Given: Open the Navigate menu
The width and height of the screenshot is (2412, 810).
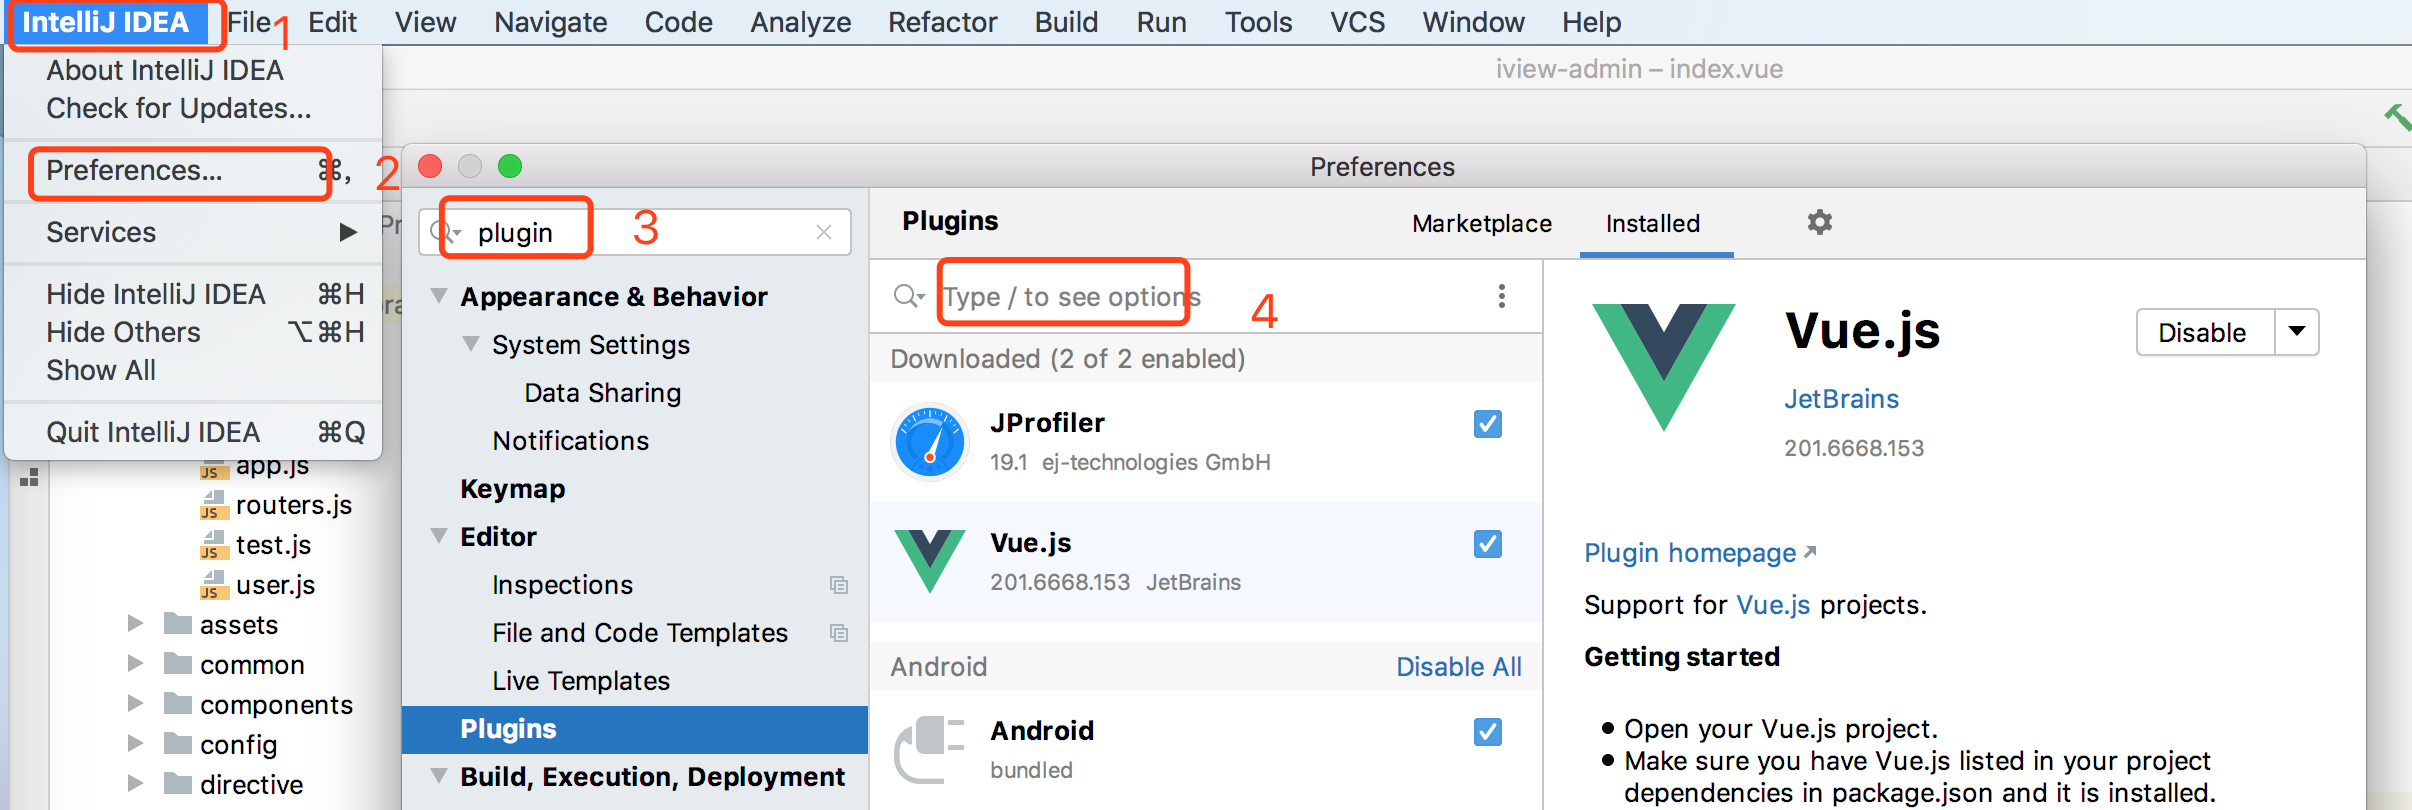Looking at the screenshot, I should coord(550,22).
